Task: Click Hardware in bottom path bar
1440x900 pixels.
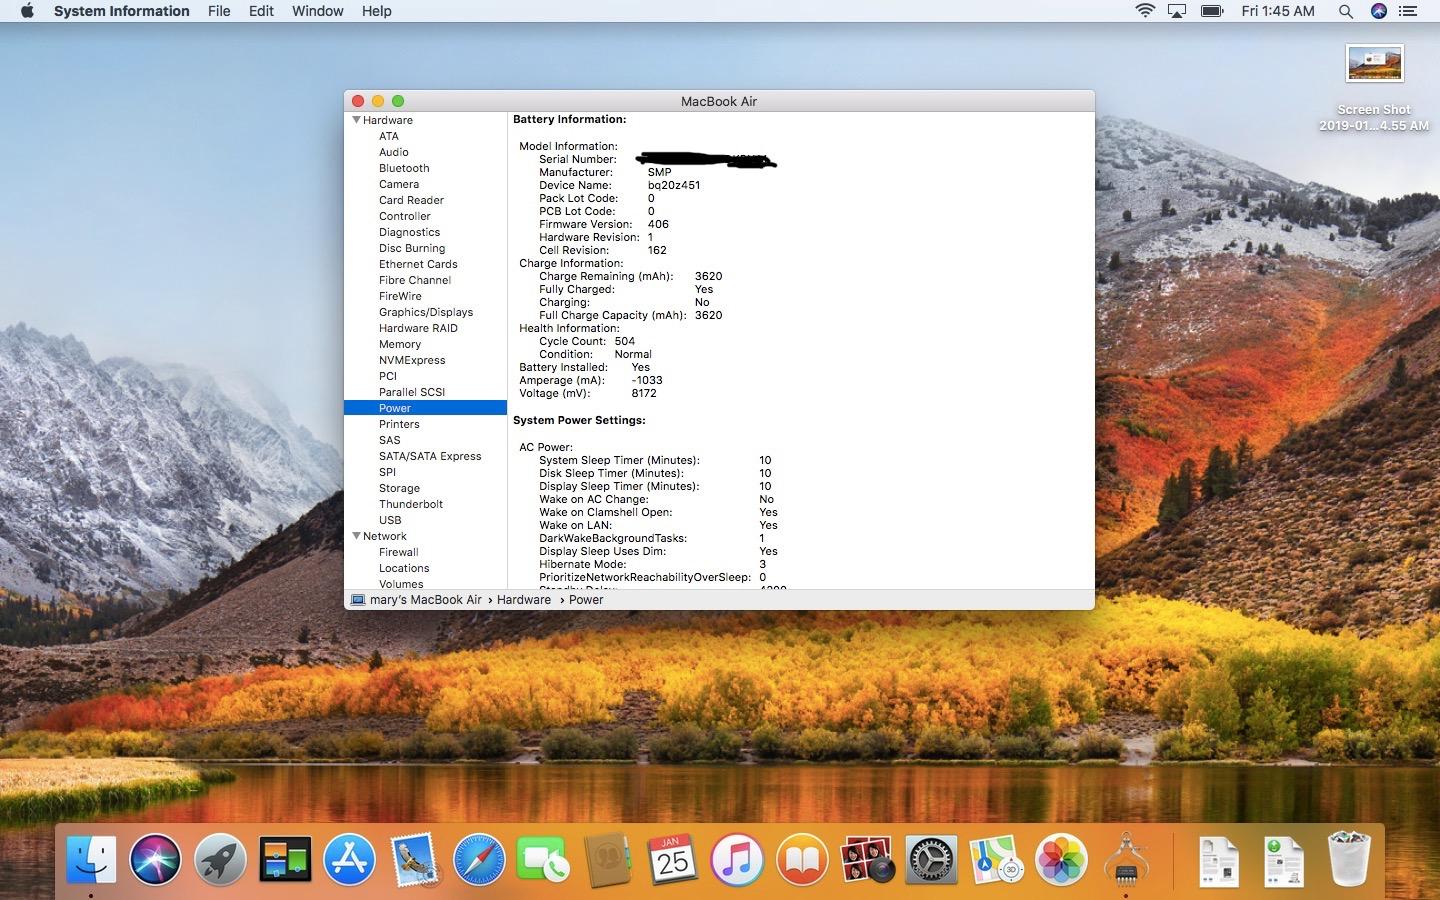Action: click(524, 600)
